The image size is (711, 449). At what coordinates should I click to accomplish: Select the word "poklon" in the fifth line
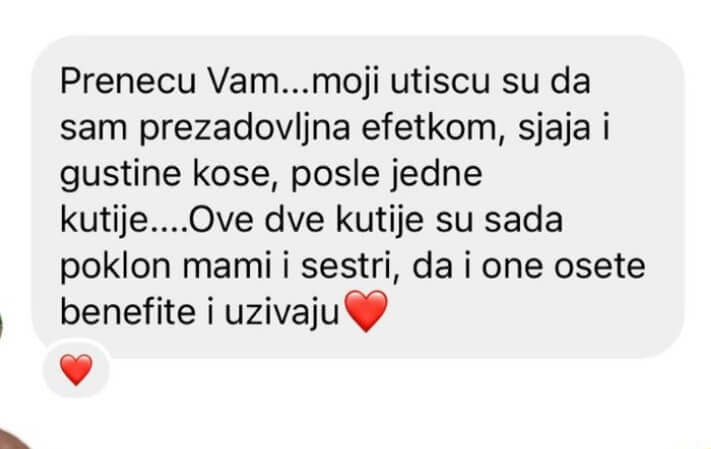115,268
